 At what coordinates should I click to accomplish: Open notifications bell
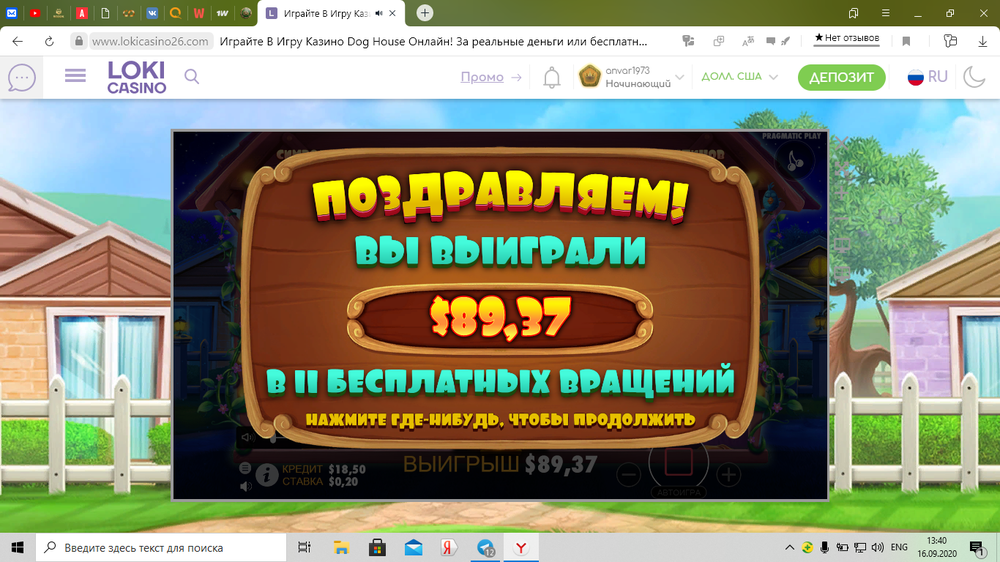[552, 77]
